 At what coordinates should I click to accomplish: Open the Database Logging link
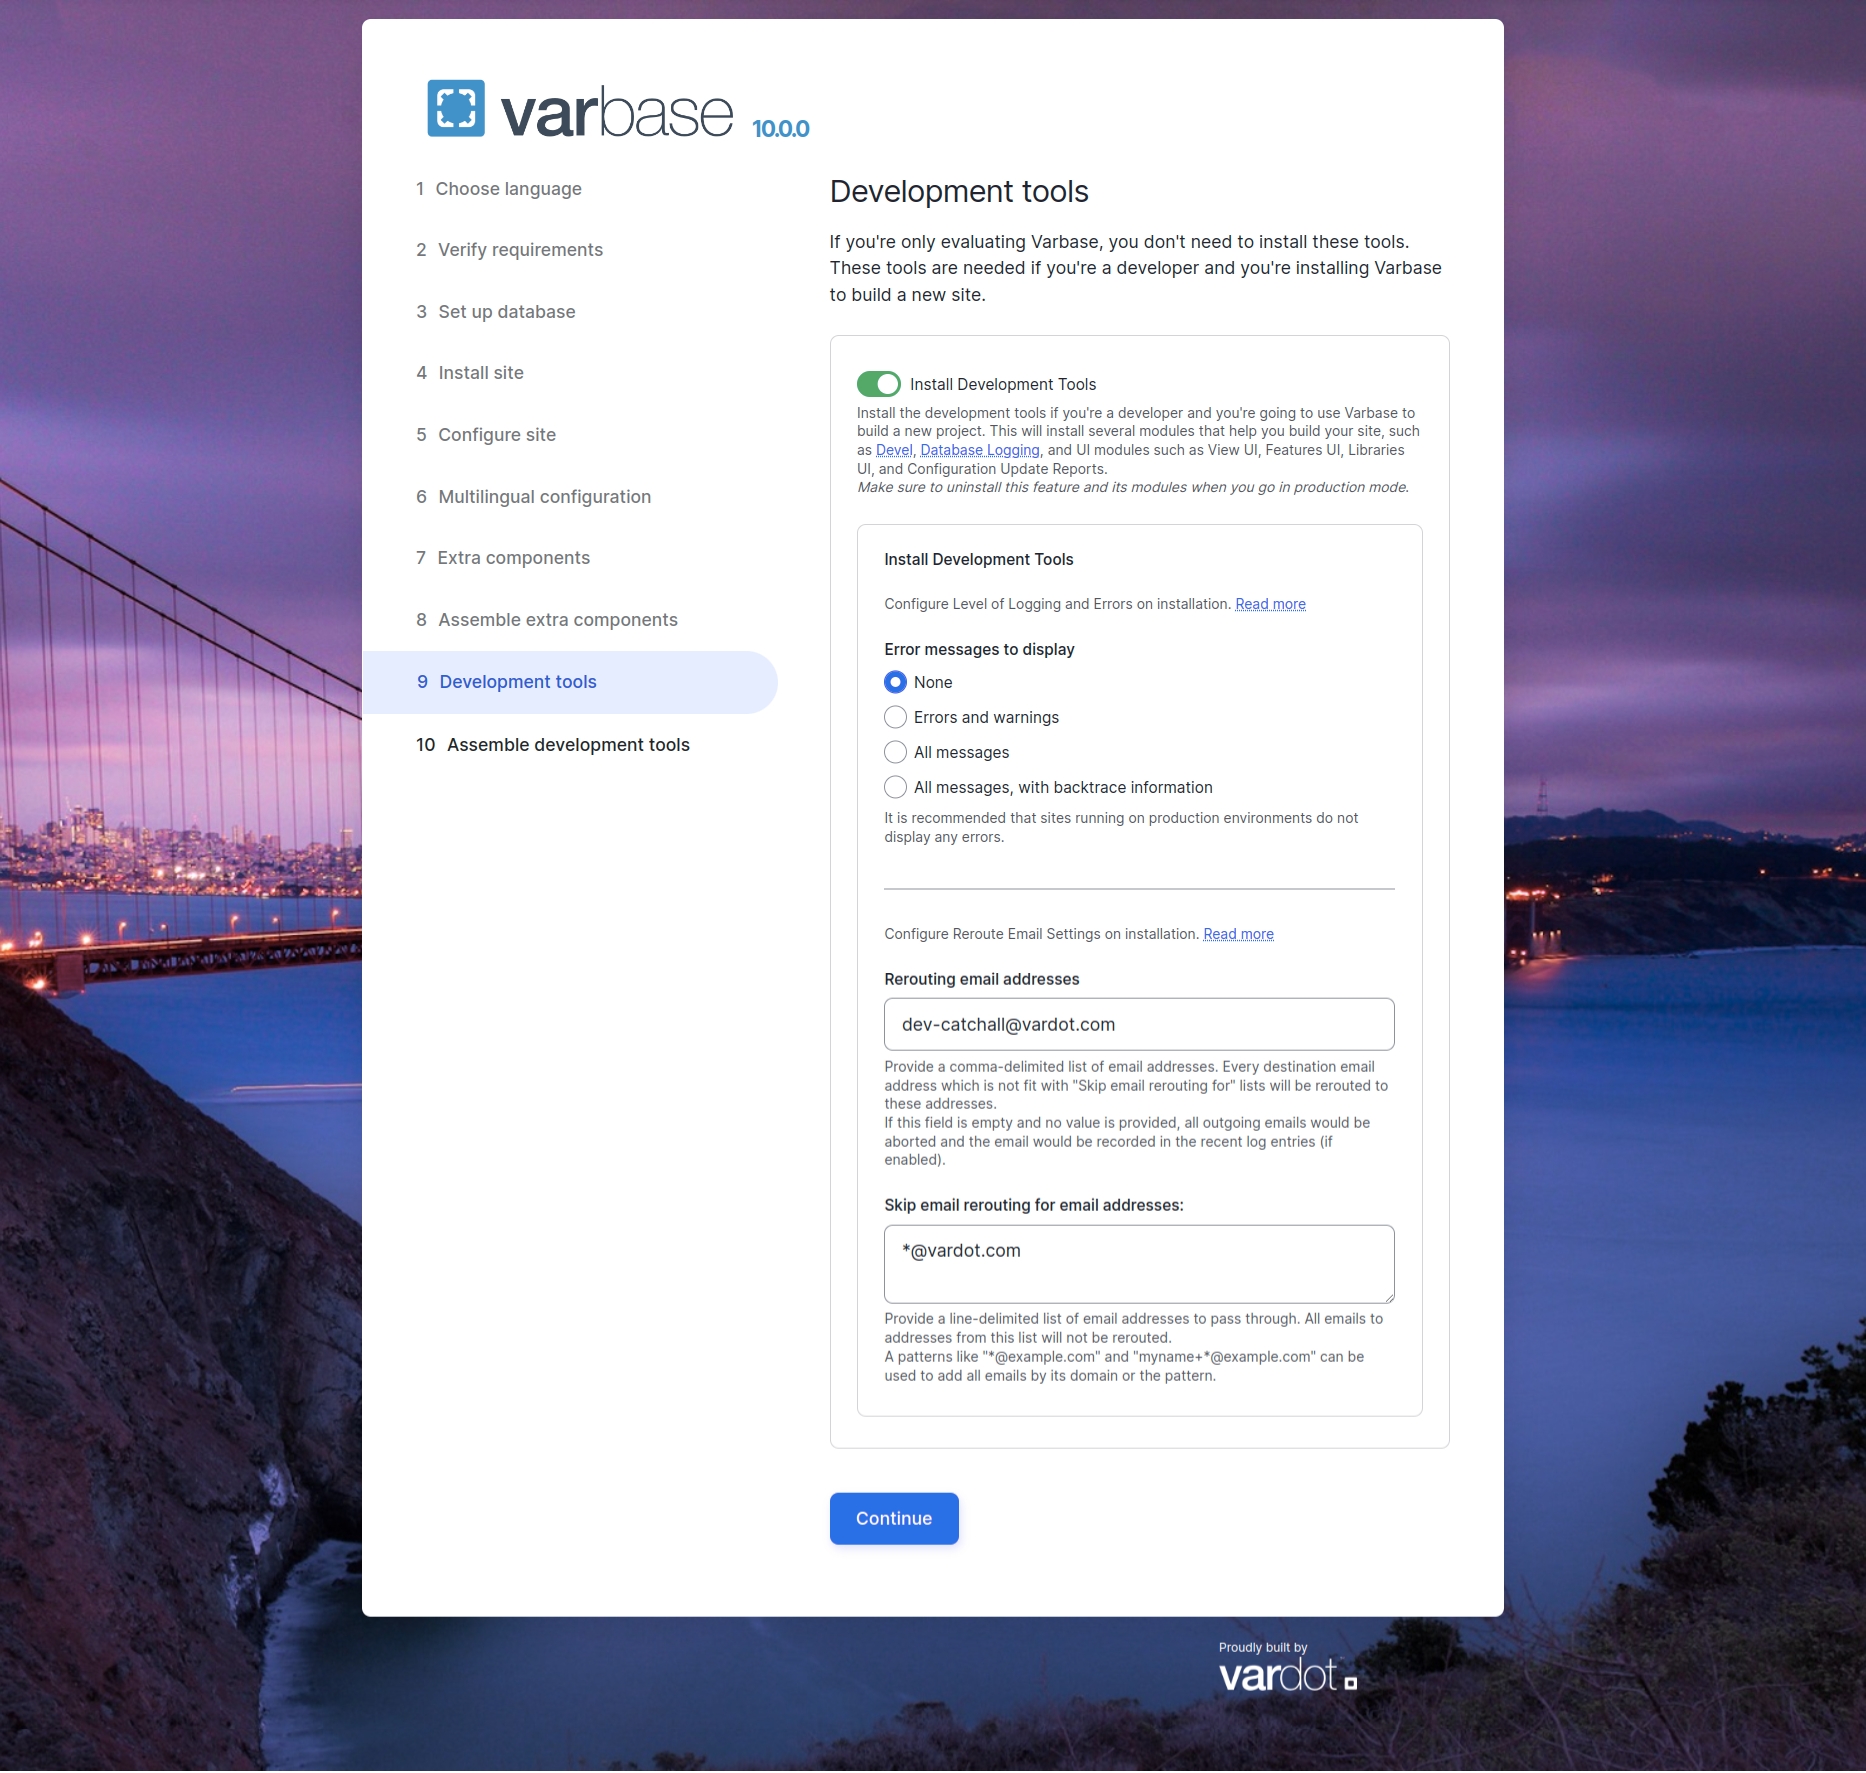pyautogui.click(x=979, y=450)
